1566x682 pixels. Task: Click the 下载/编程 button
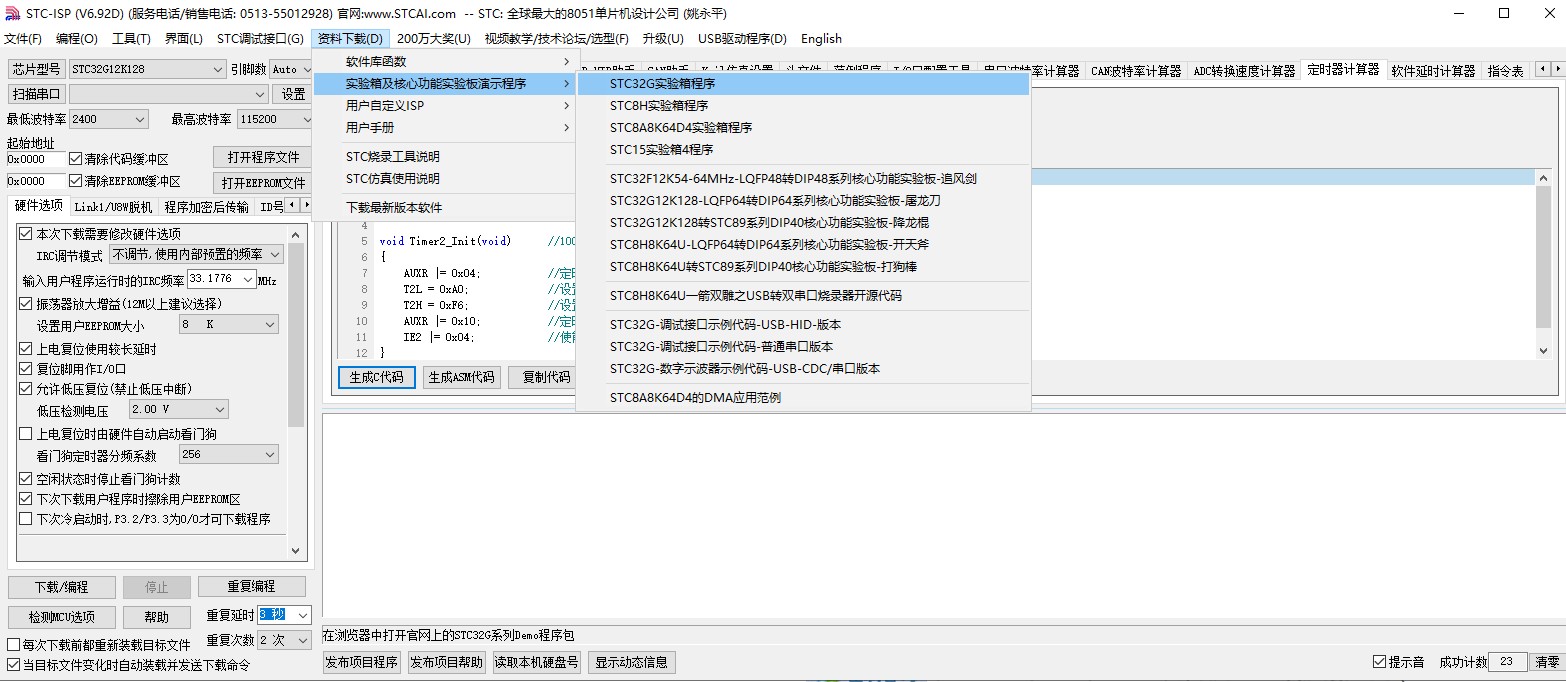pos(62,587)
